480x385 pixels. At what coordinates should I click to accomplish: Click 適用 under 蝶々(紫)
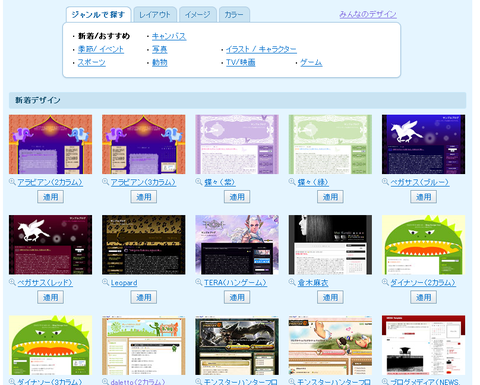click(237, 197)
